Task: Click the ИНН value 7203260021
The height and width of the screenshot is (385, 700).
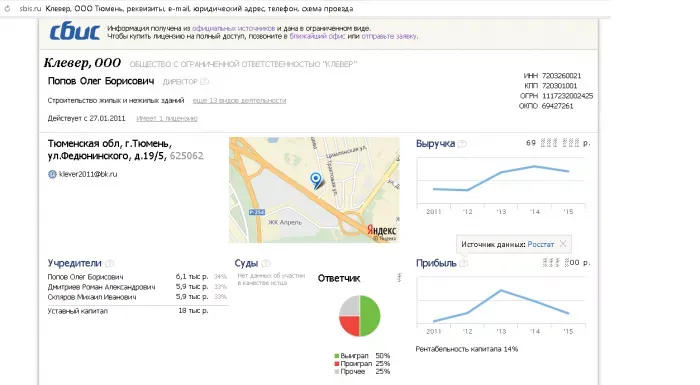Action: point(562,76)
